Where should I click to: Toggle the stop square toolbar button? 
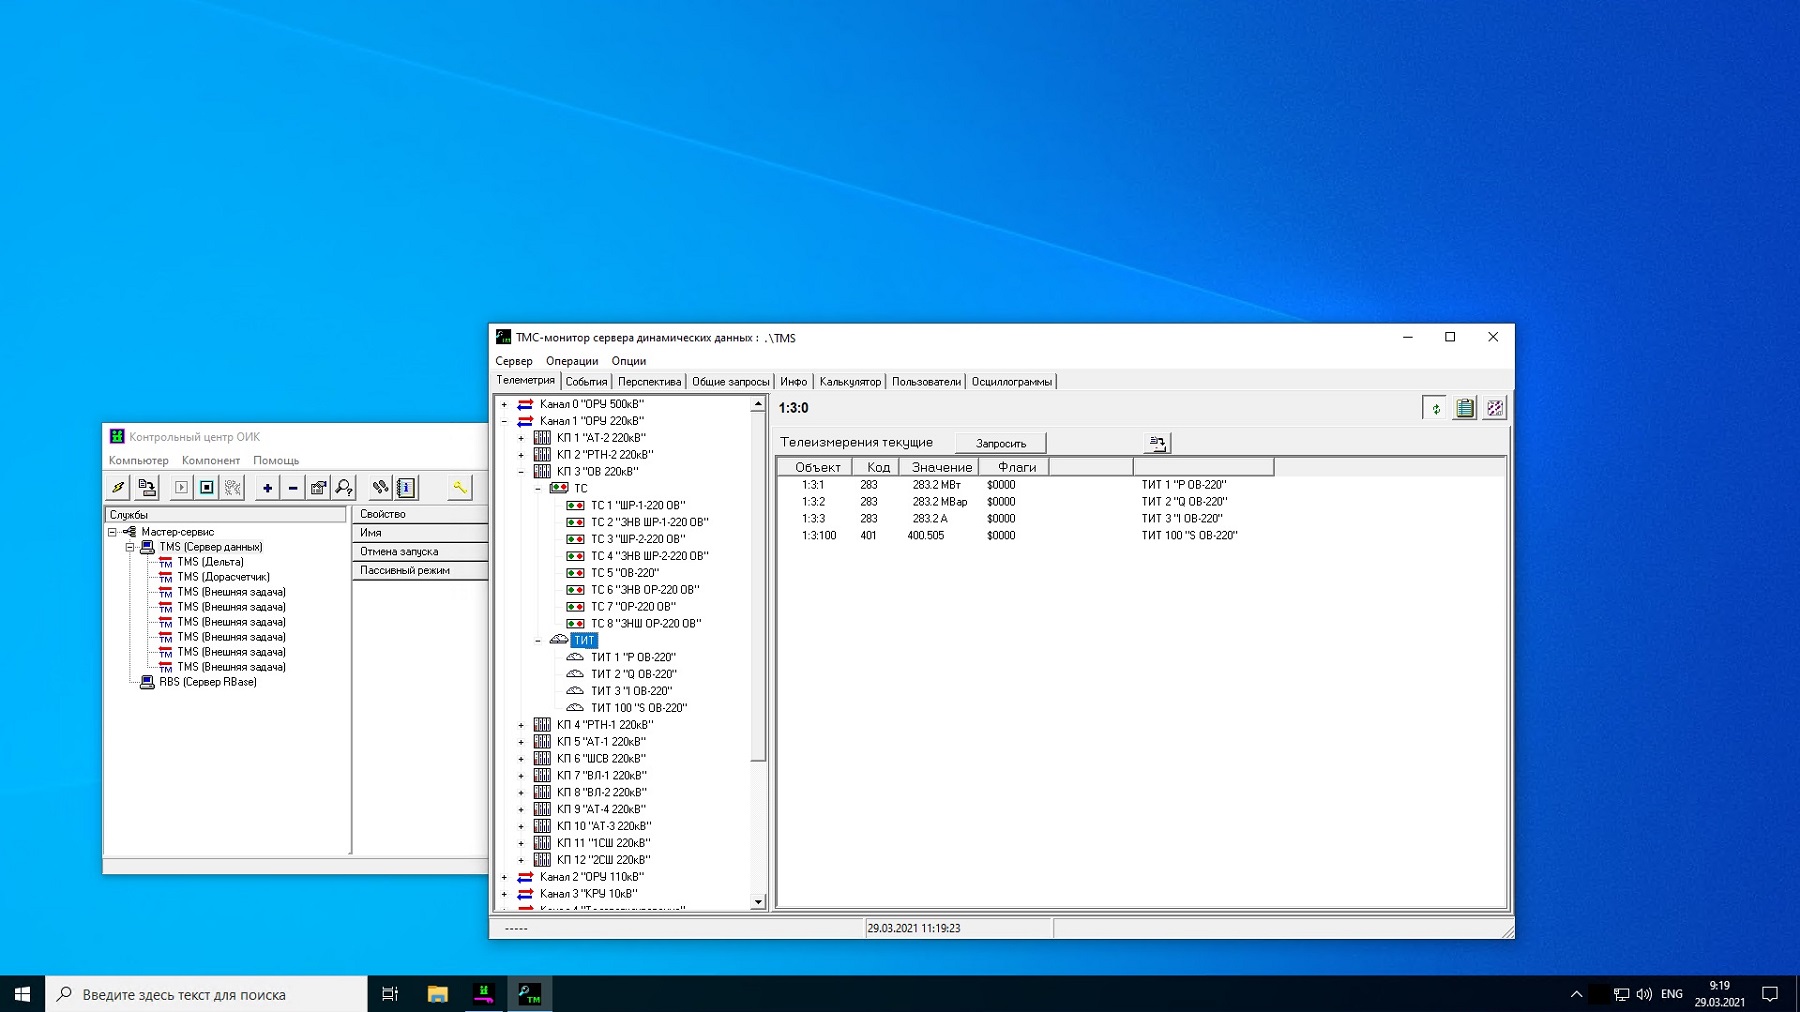(x=207, y=488)
